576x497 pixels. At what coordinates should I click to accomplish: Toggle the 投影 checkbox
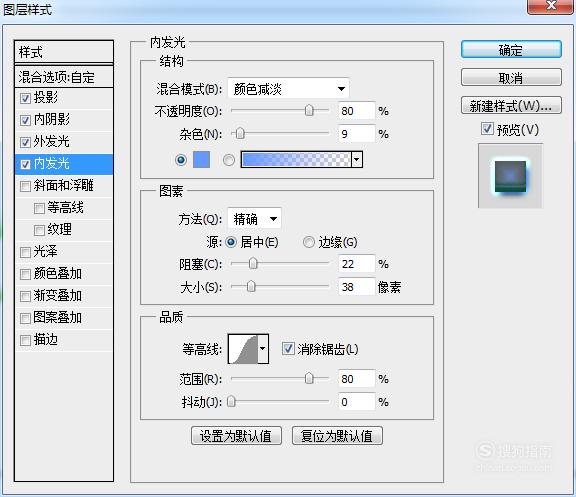tap(25, 98)
